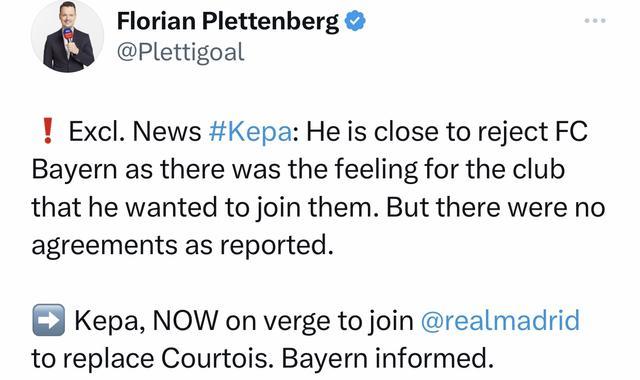Image resolution: width=640 pixels, height=380 pixels.
Task: Click "Kepa," beside the arrow emoji
Action: point(110,321)
